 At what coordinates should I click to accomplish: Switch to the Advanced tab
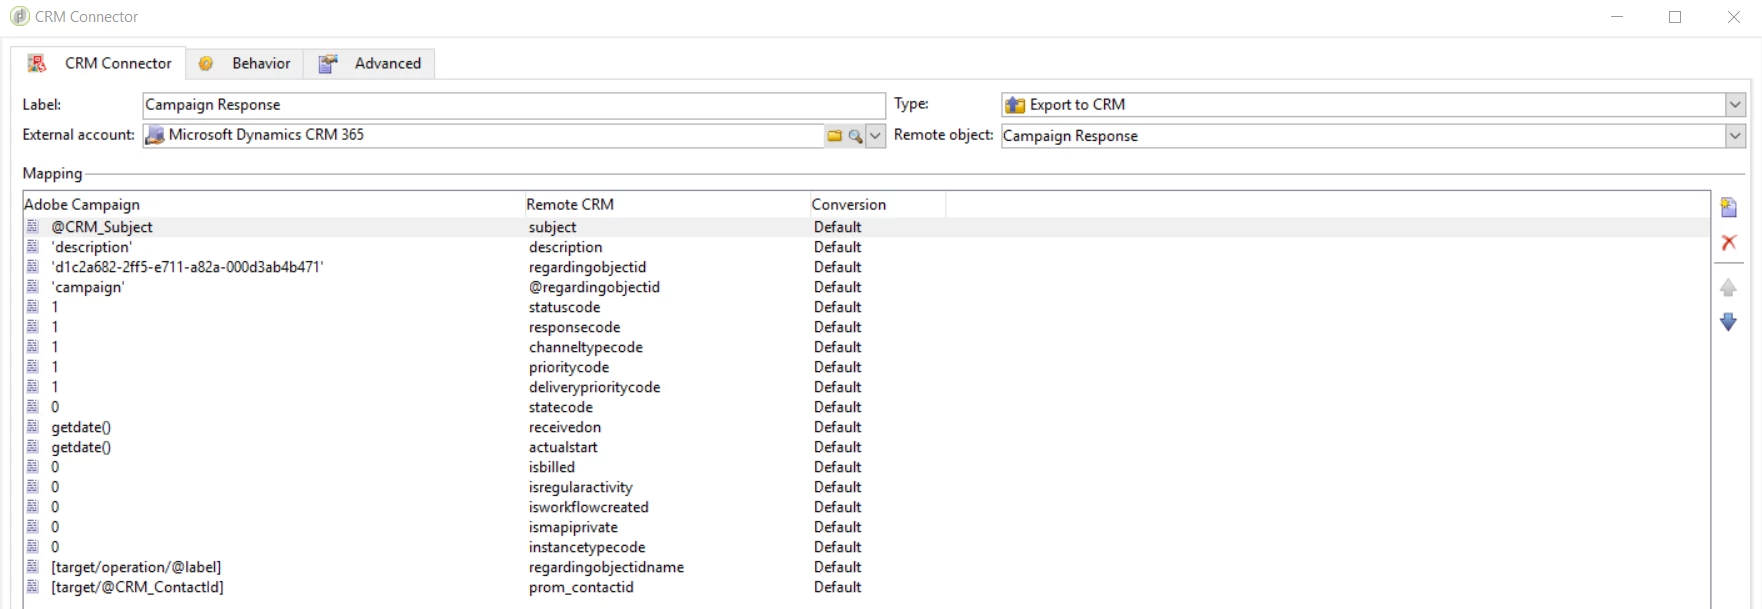point(370,63)
